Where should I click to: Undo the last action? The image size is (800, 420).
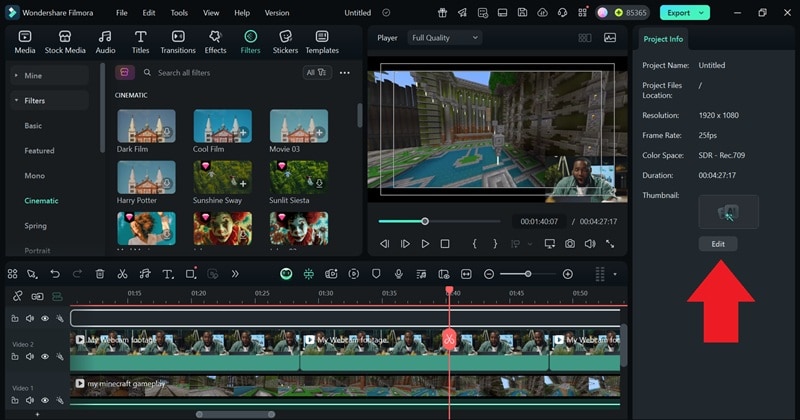[55, 274]
